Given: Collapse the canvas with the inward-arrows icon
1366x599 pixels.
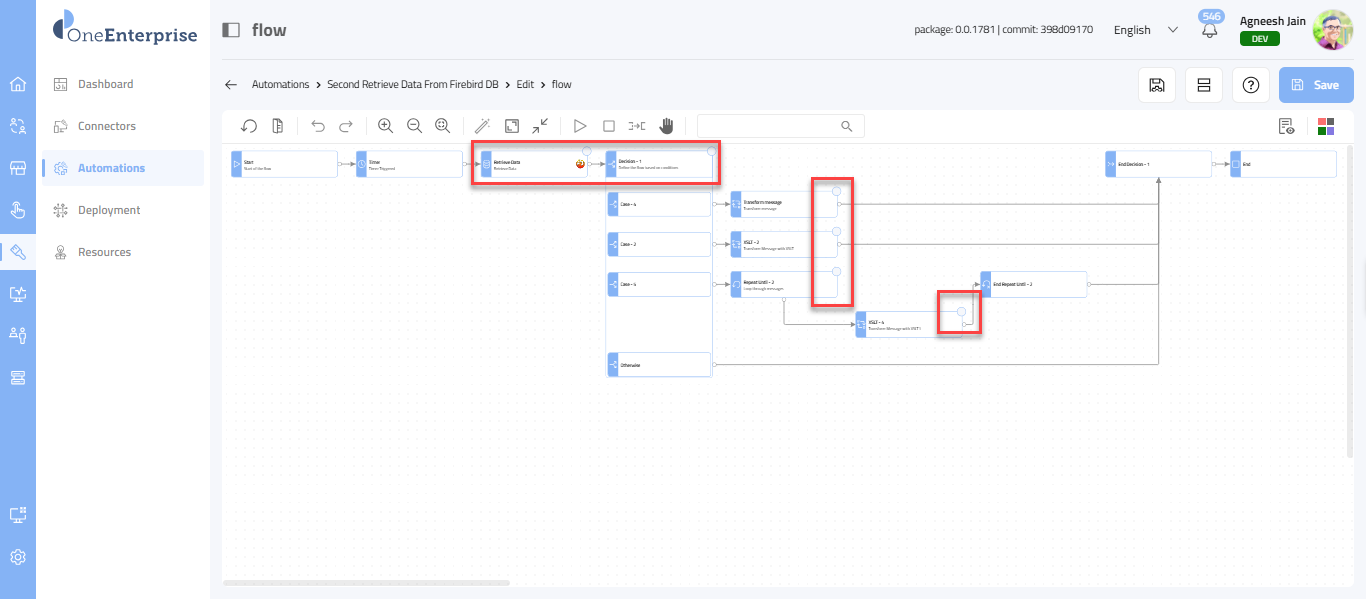Looking at the screenshot, I should tap(540, 126).
